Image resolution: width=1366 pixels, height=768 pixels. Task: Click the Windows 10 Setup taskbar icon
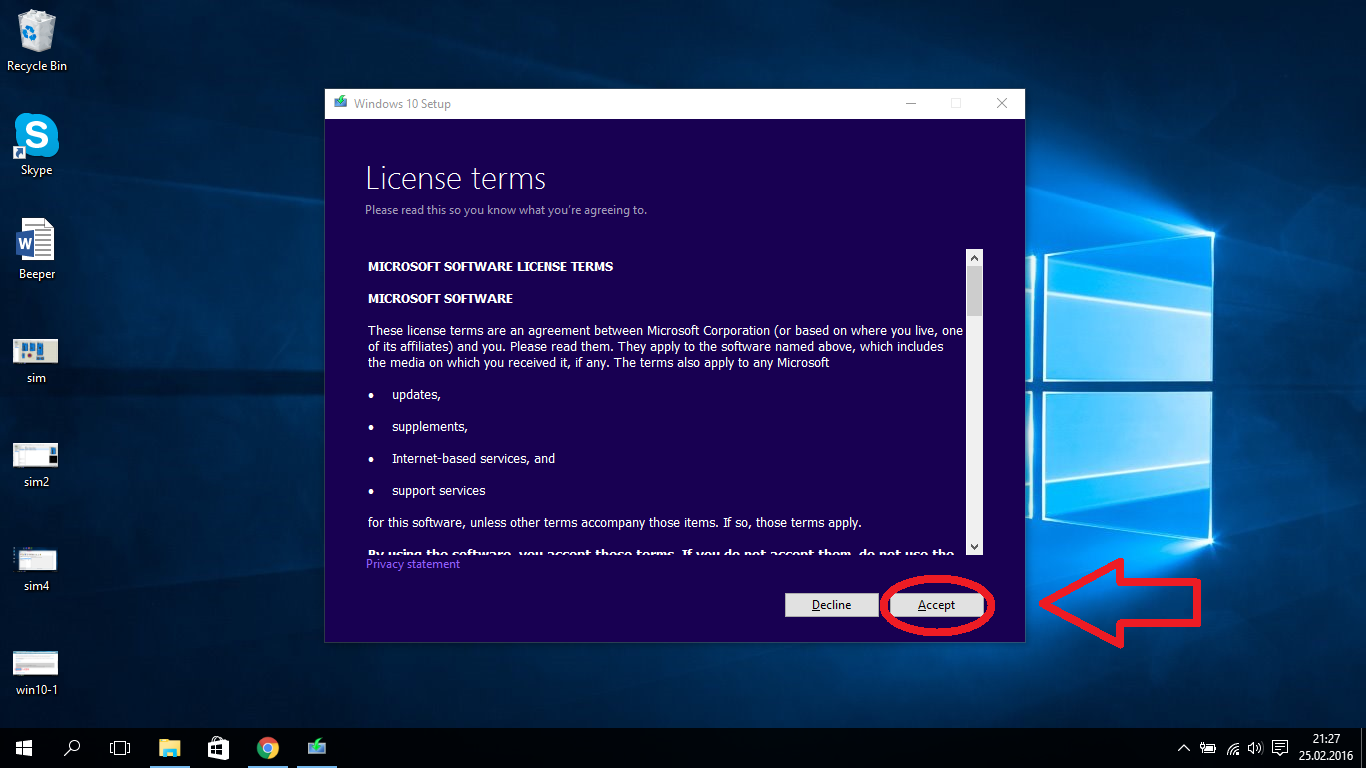click(316, 747)
